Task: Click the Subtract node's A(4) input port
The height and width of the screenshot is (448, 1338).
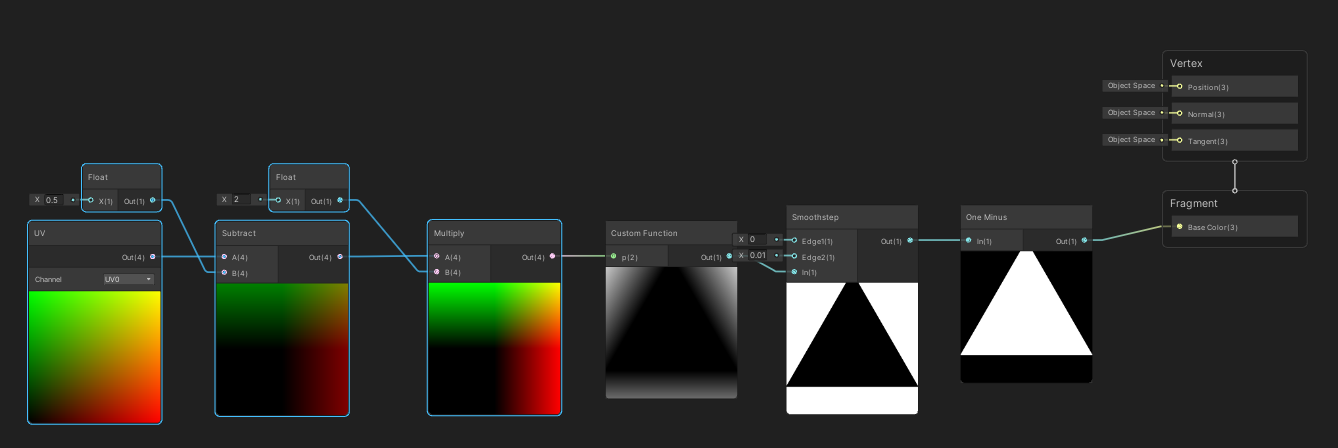Action: [x=224, y=257]
